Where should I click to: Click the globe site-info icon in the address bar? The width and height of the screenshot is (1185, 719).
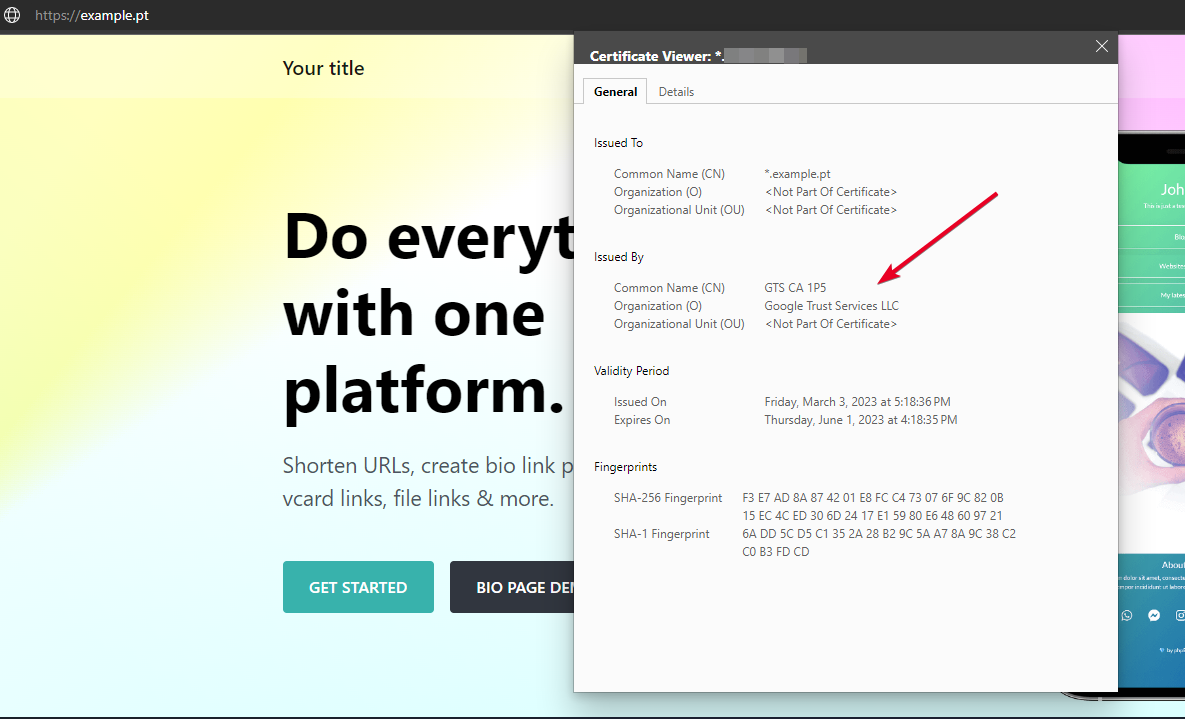click(x=12, y=15)
